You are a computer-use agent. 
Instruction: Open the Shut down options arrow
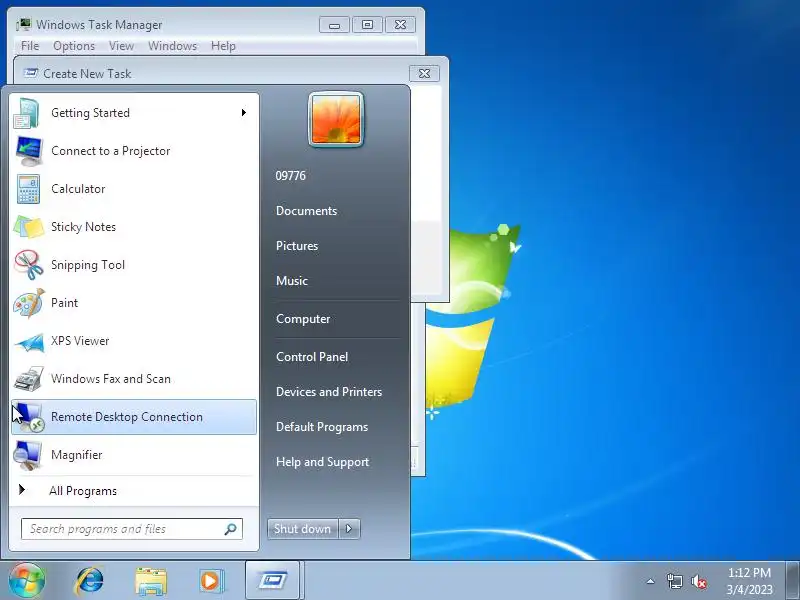349,529
